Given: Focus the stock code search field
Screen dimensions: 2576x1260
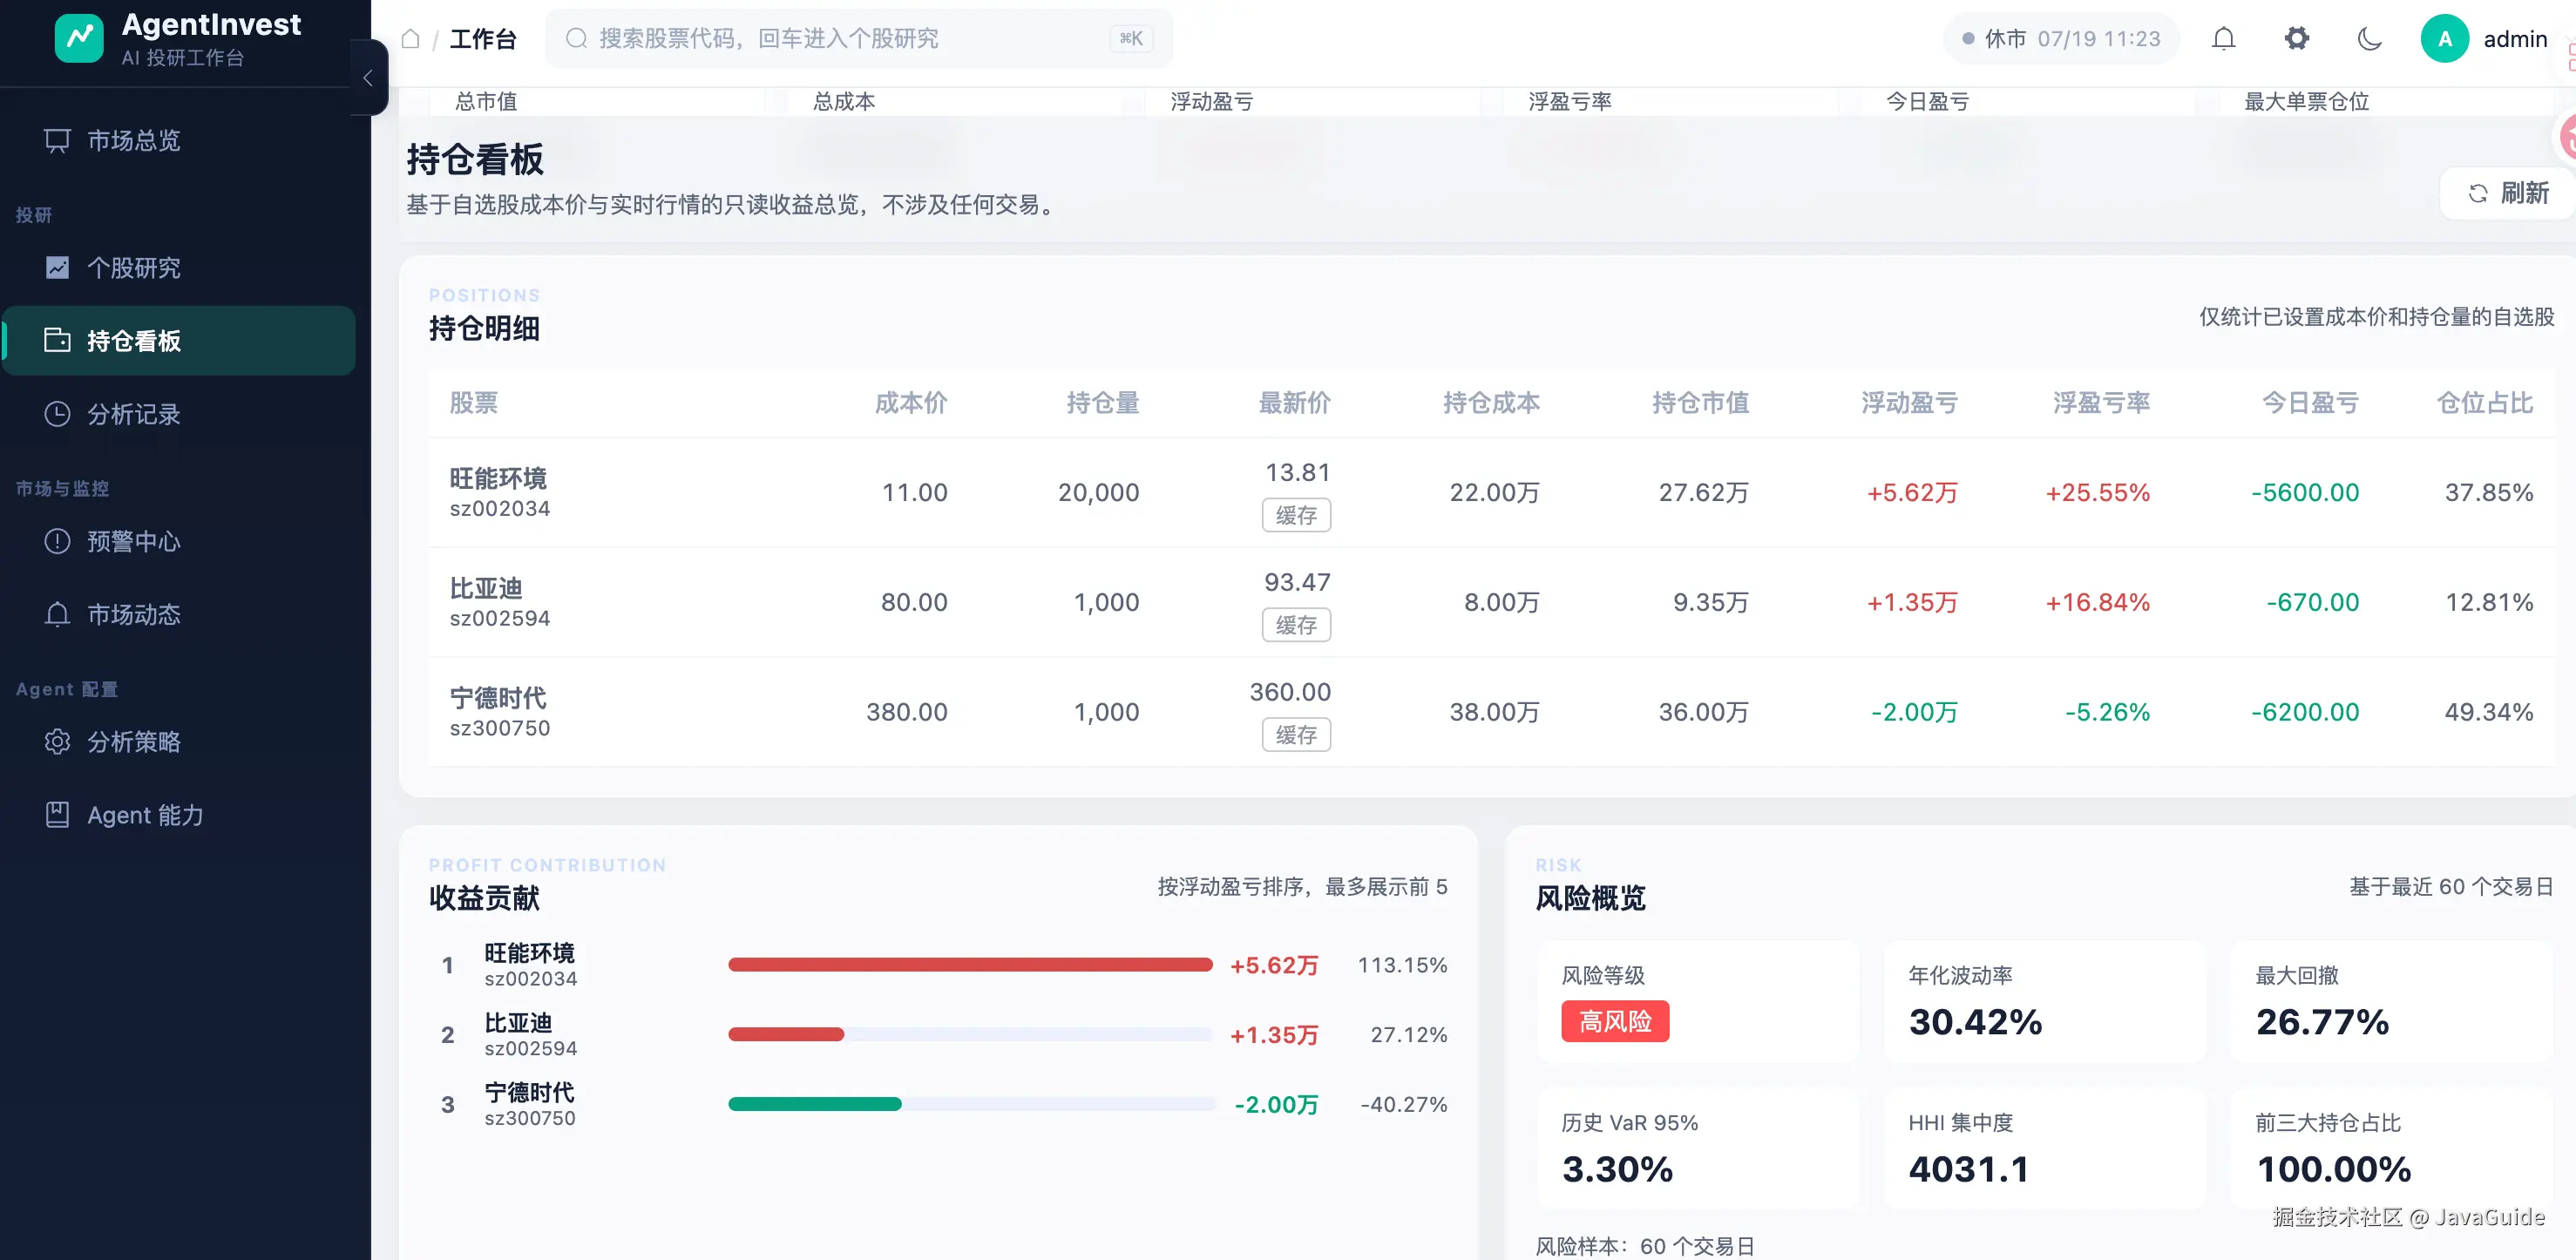Looking at the screenshot, I should [858, 39].
